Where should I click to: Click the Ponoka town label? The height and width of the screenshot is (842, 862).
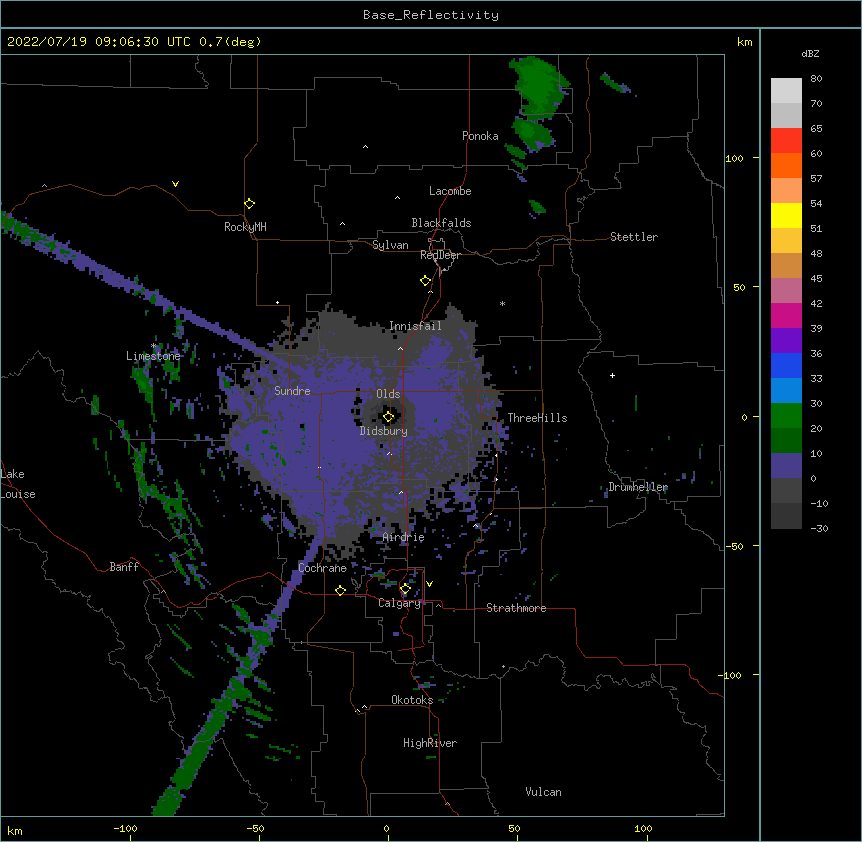pos(480,136)
